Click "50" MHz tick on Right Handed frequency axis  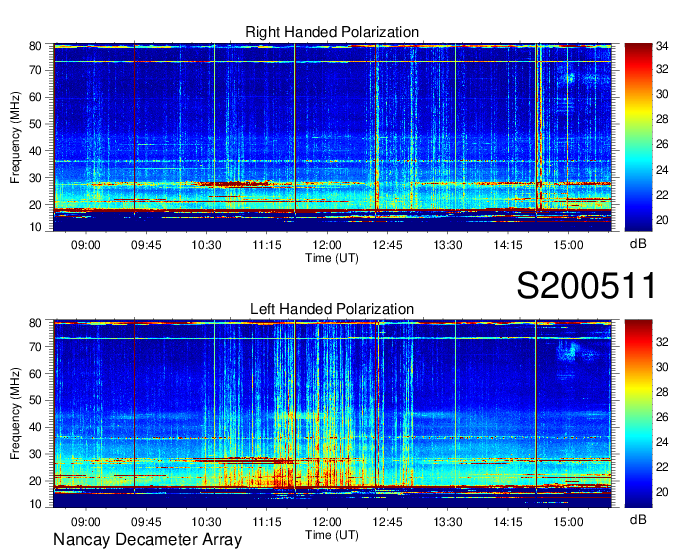(x=35, y=124)
